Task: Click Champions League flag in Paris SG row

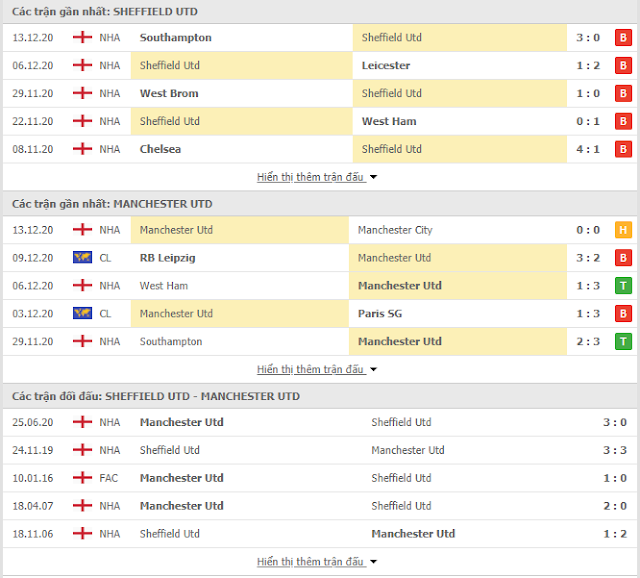Action: point(82,313)
